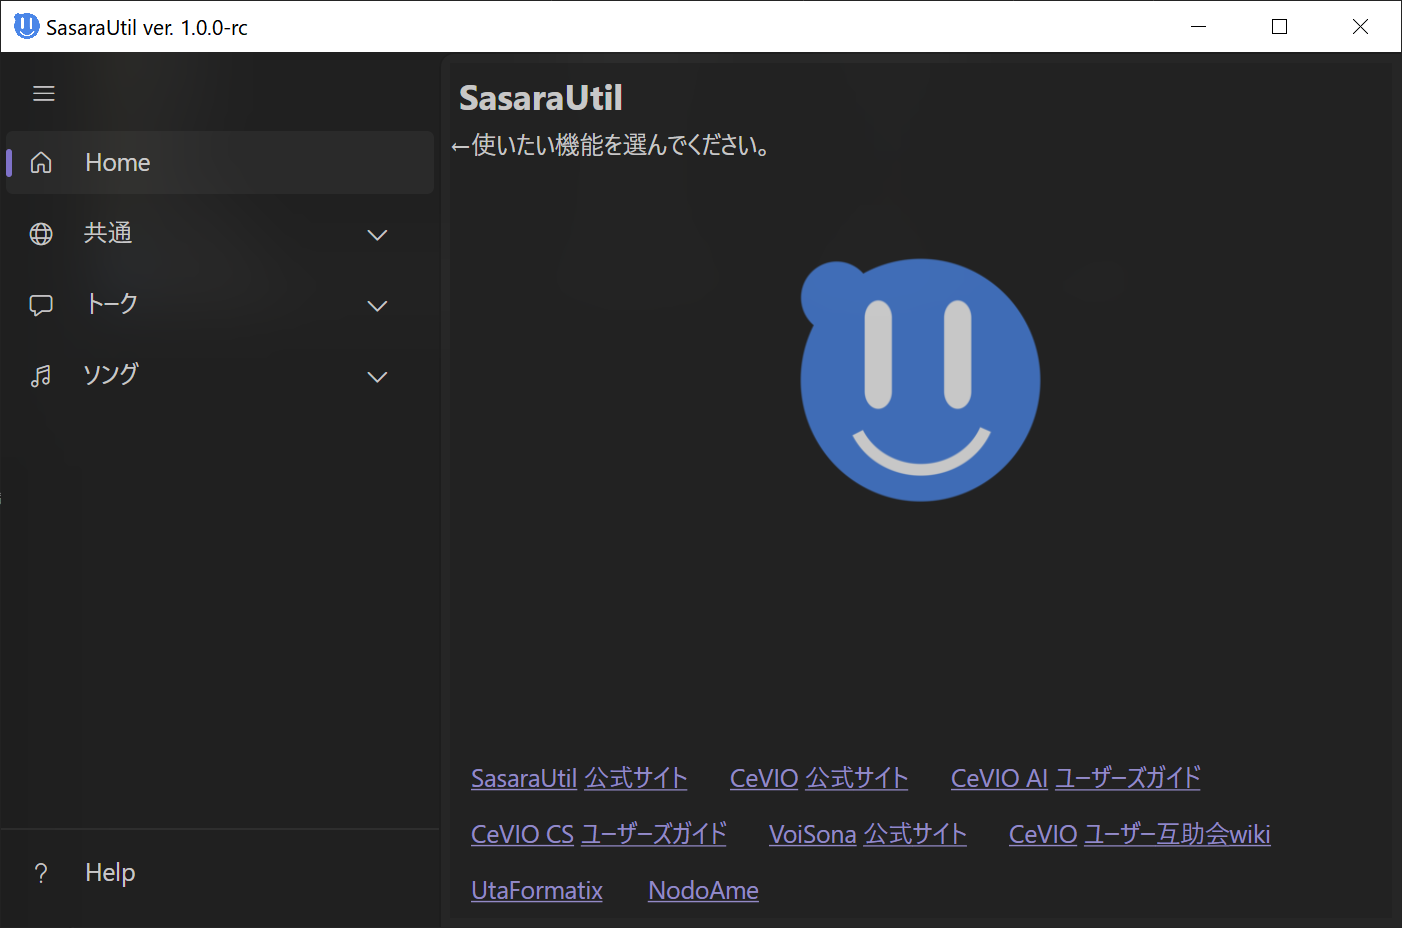The width and height of the screenshot is (1402, 928).
Task: Click the 使いたい機能を選んでください instruction text
Action: coord(610,146)
